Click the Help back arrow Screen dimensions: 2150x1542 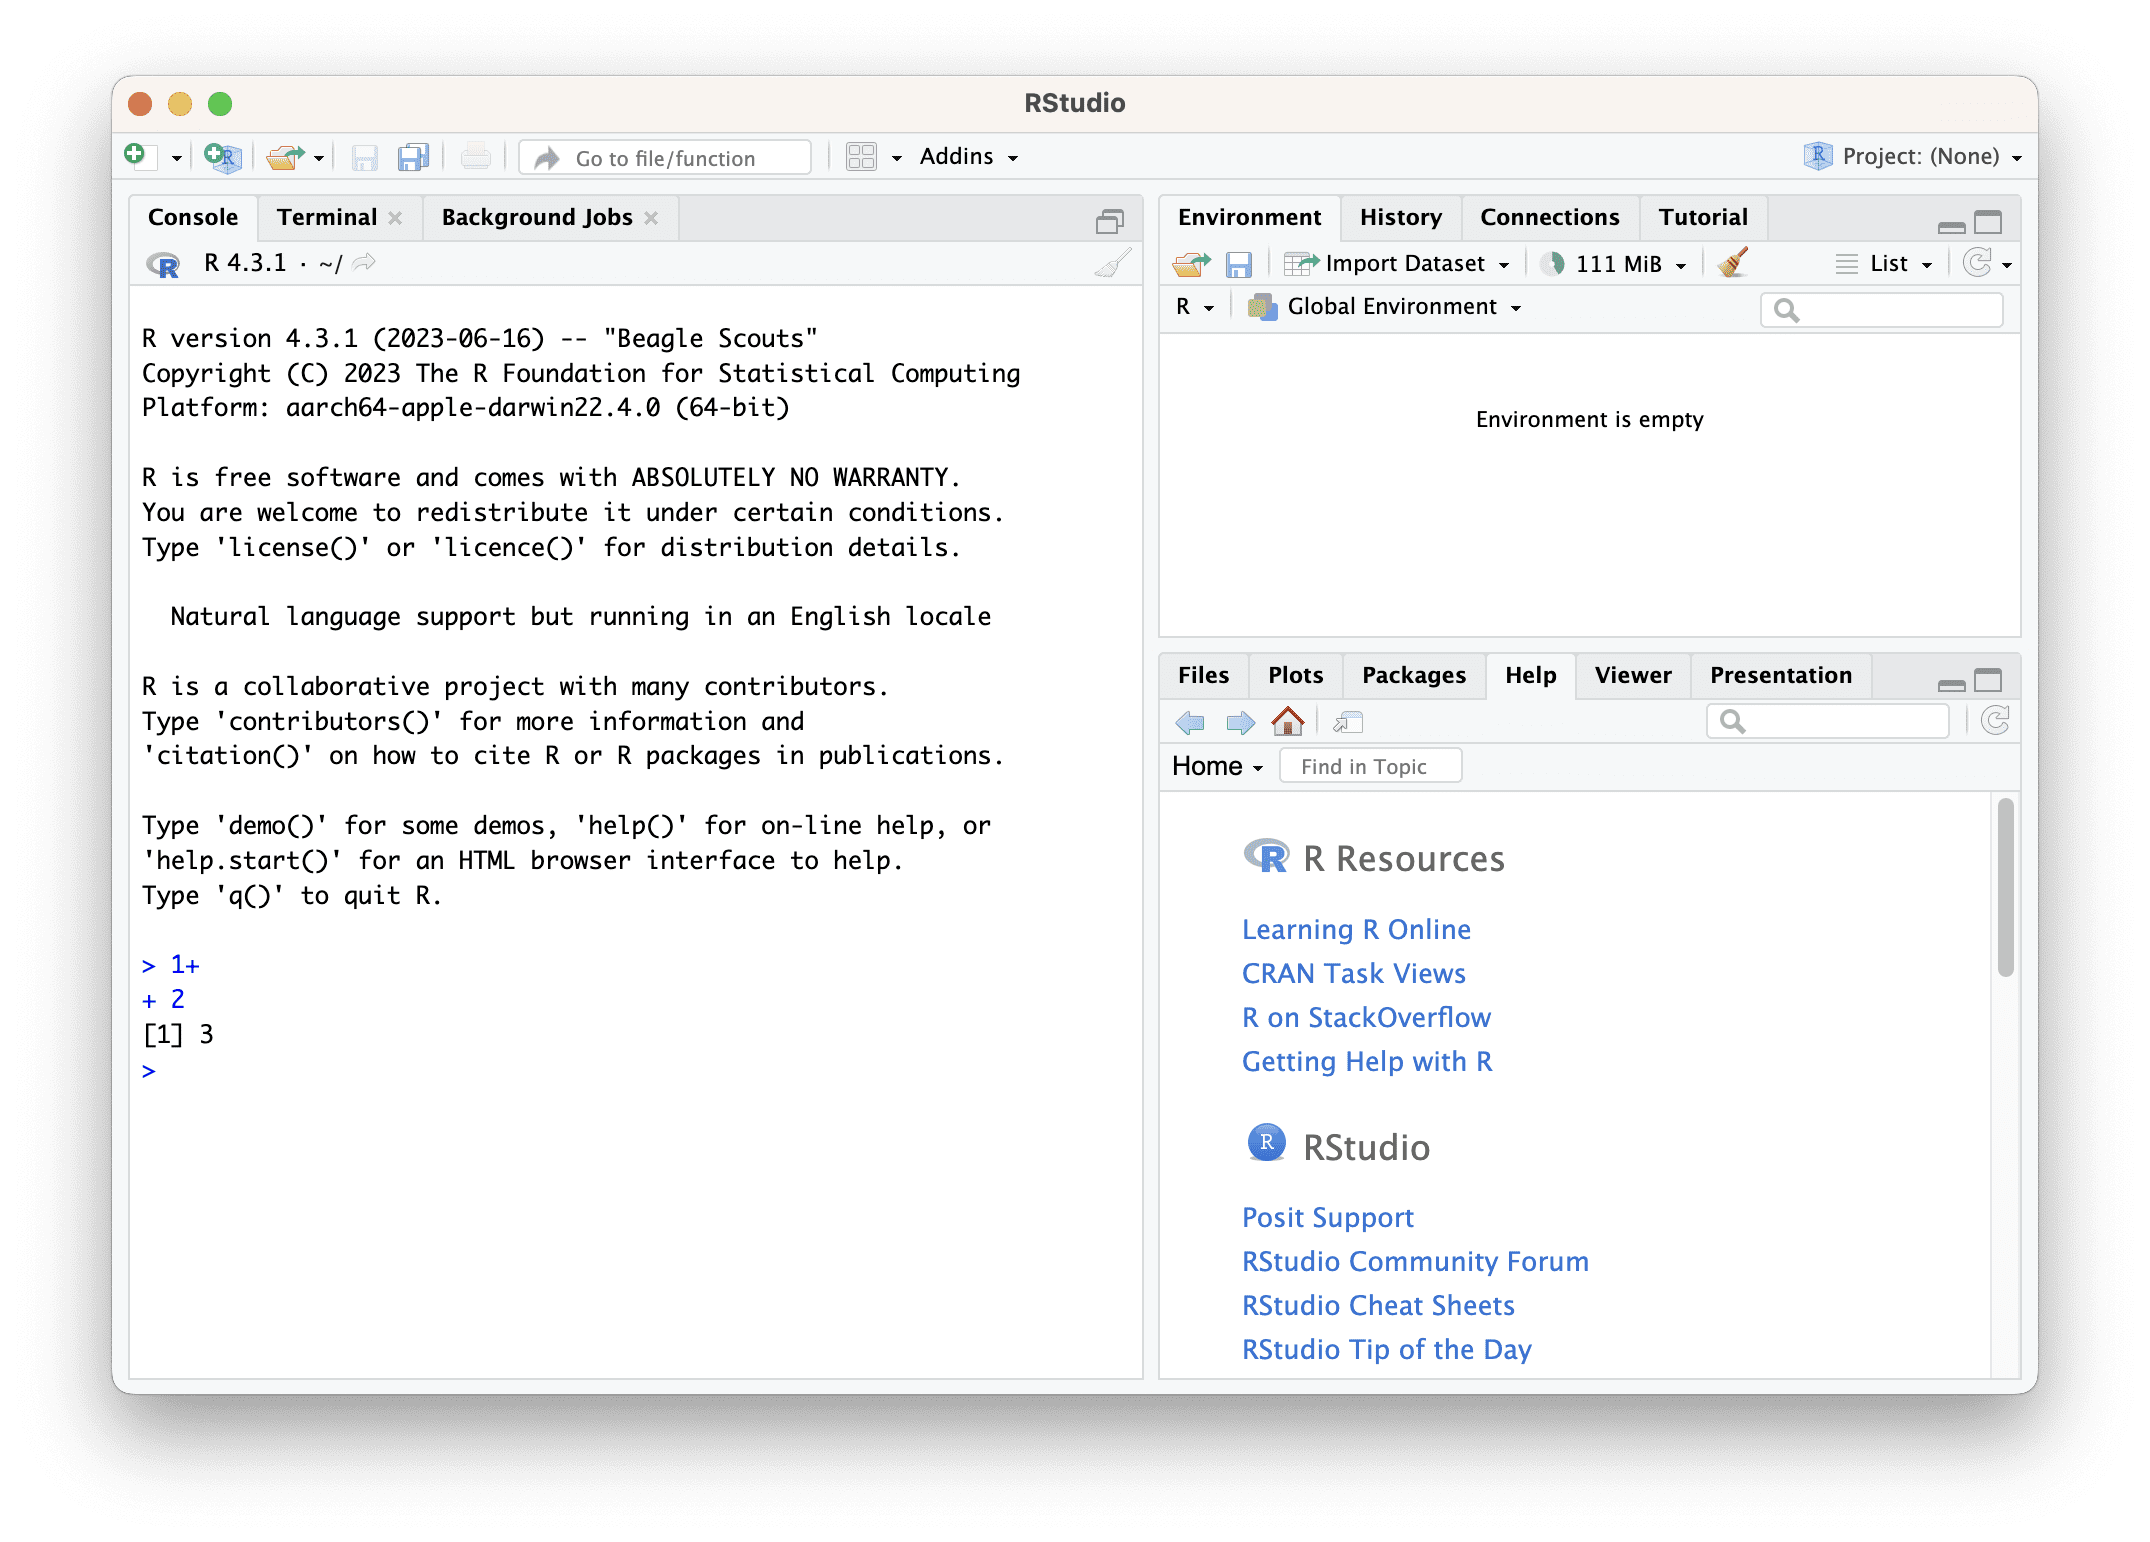[1190, 721]
